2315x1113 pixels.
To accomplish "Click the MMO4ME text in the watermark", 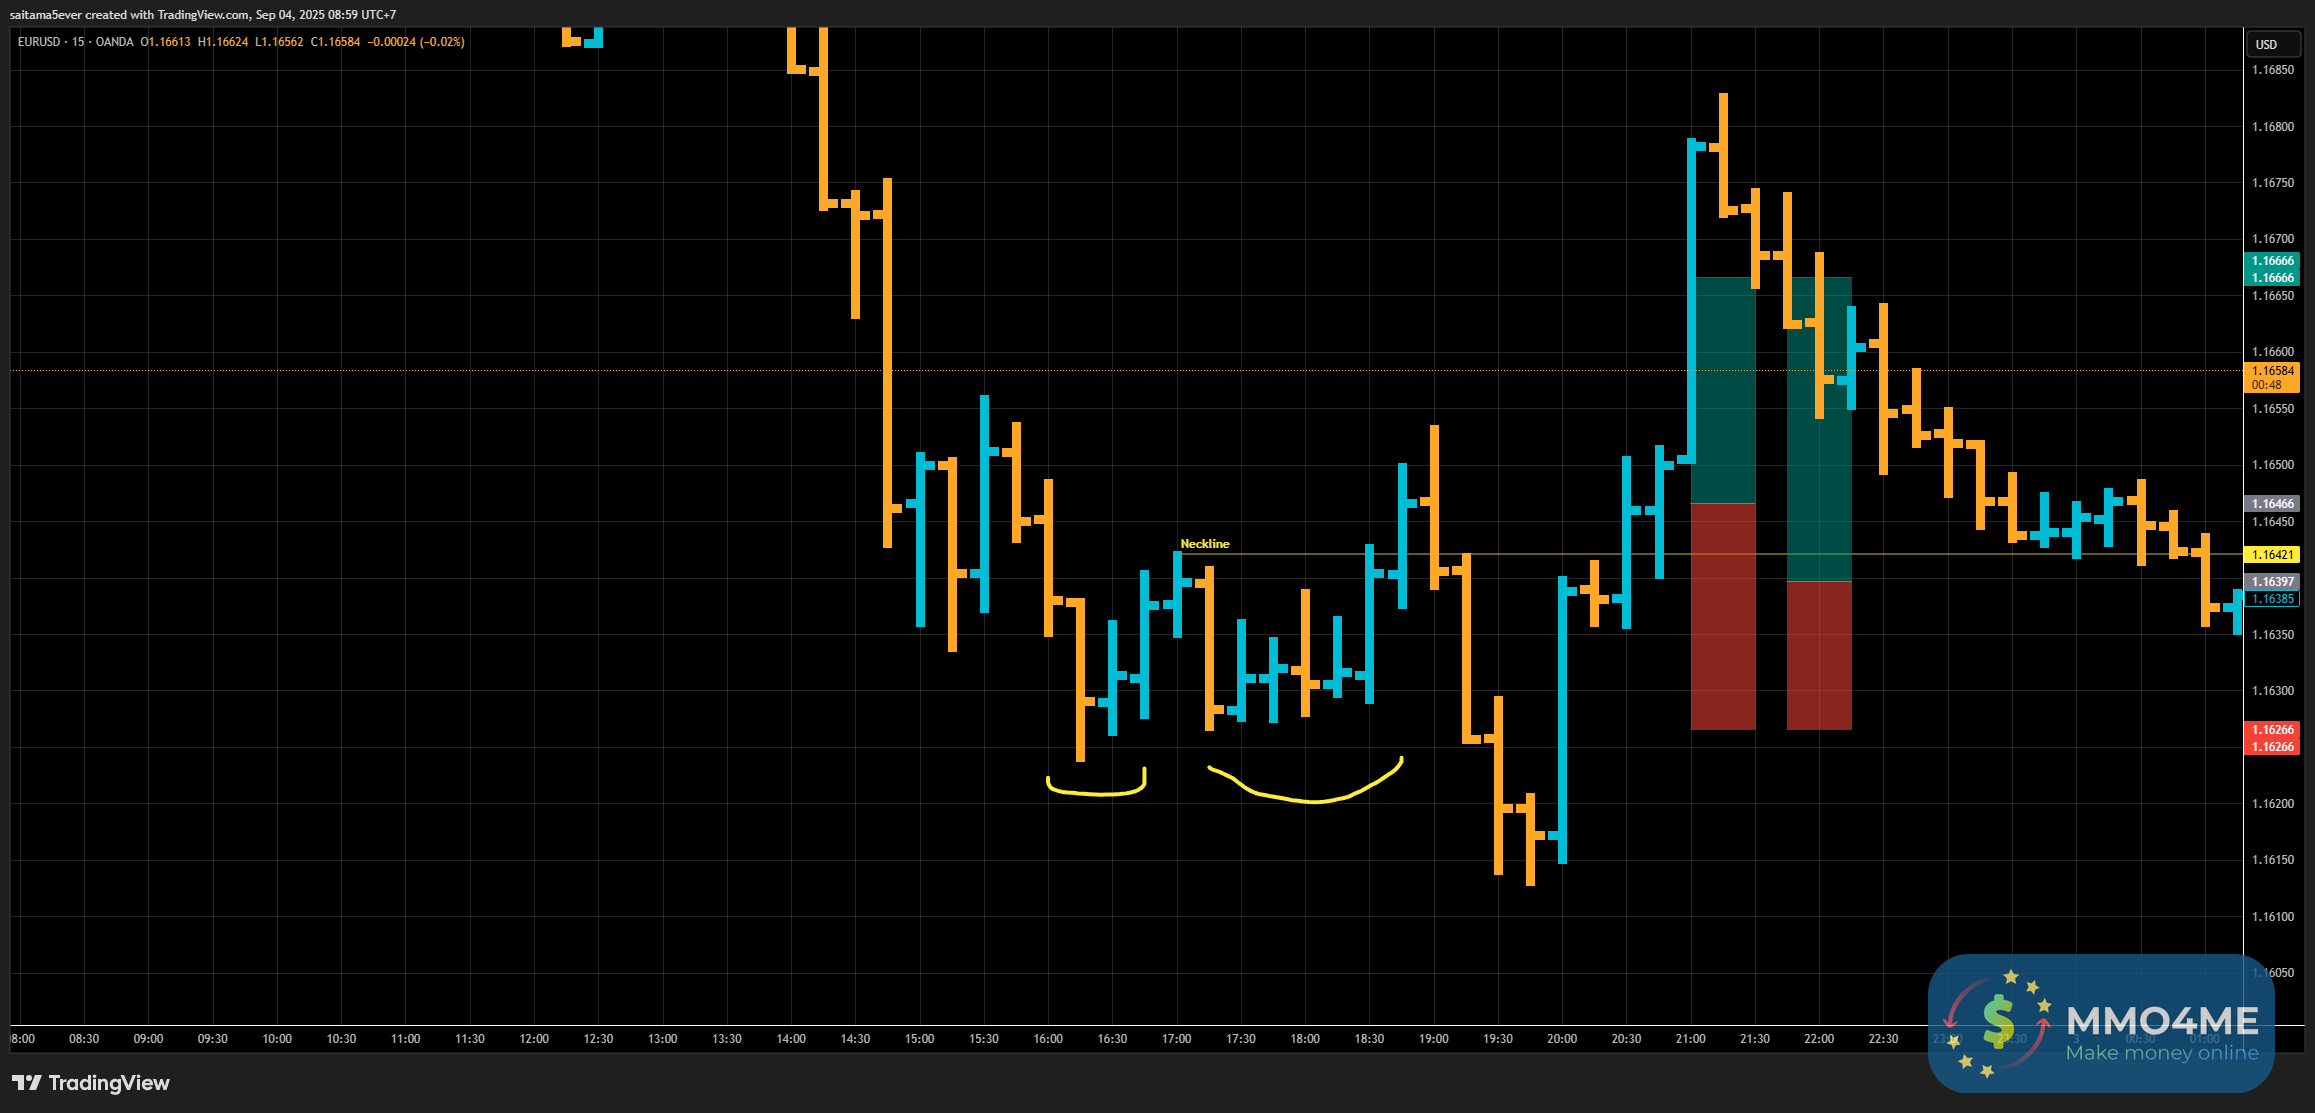I will 2161,1021.
